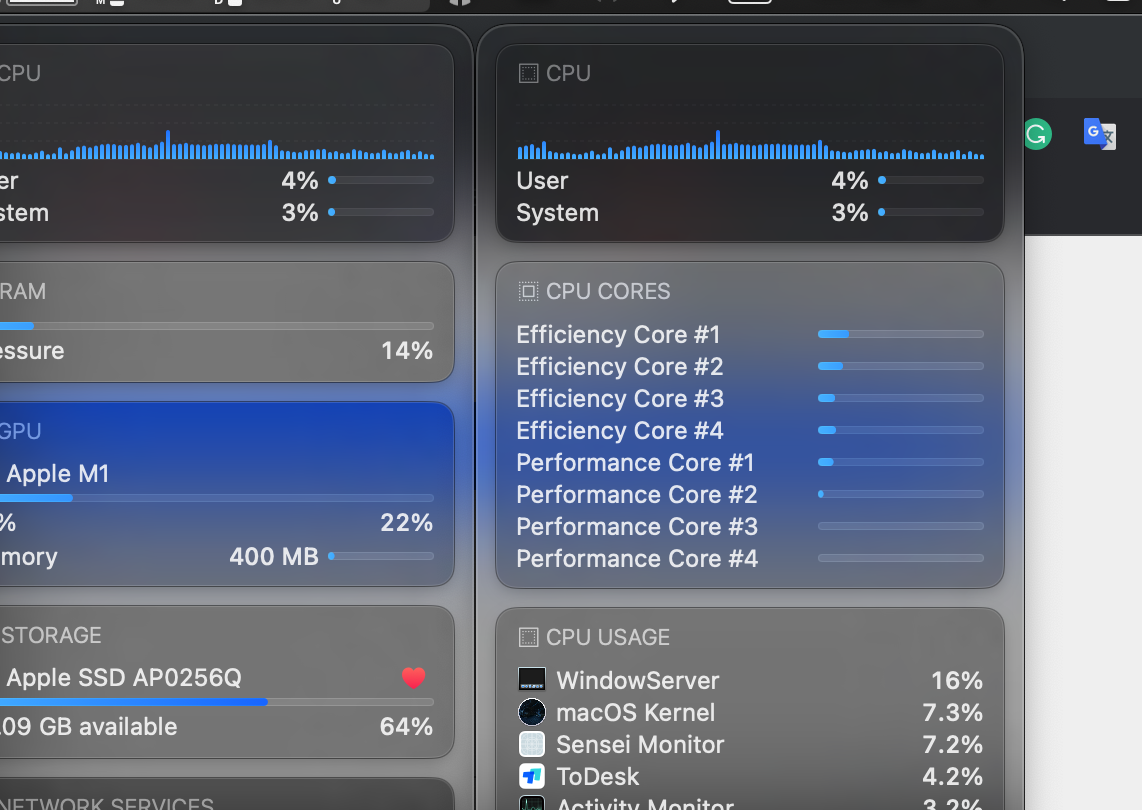Click the CPU CORES panel header icon

[528, 291]
